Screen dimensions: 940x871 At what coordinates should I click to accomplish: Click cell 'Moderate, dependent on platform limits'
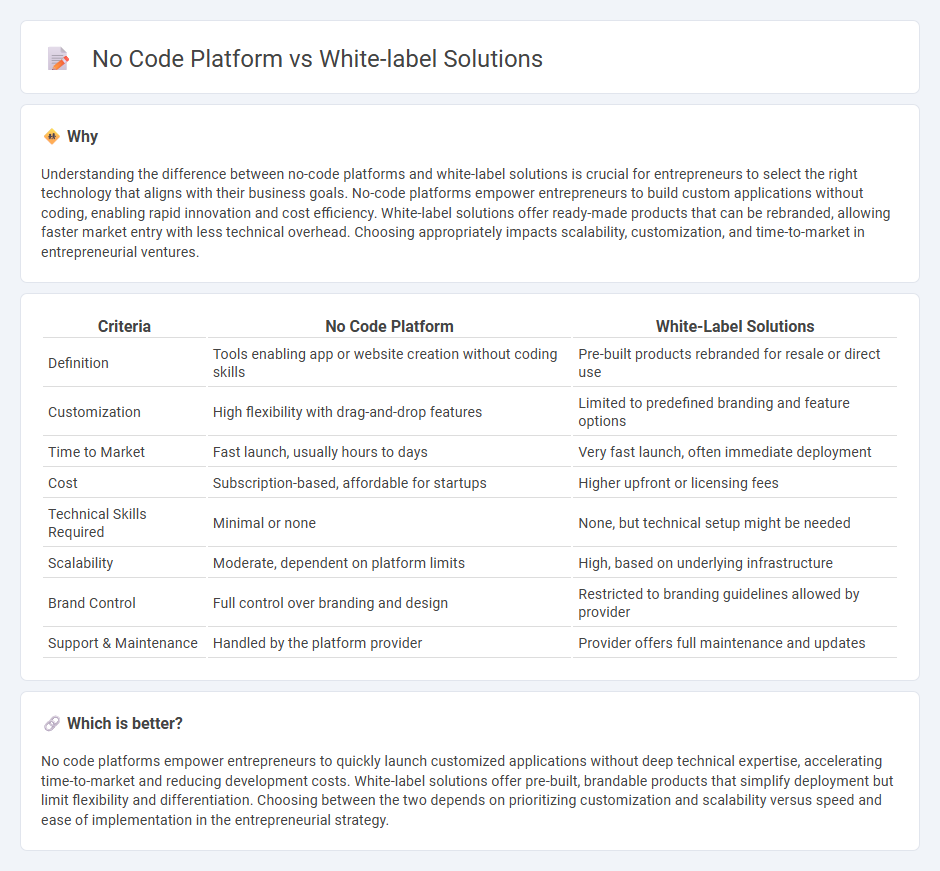point(389,563)
